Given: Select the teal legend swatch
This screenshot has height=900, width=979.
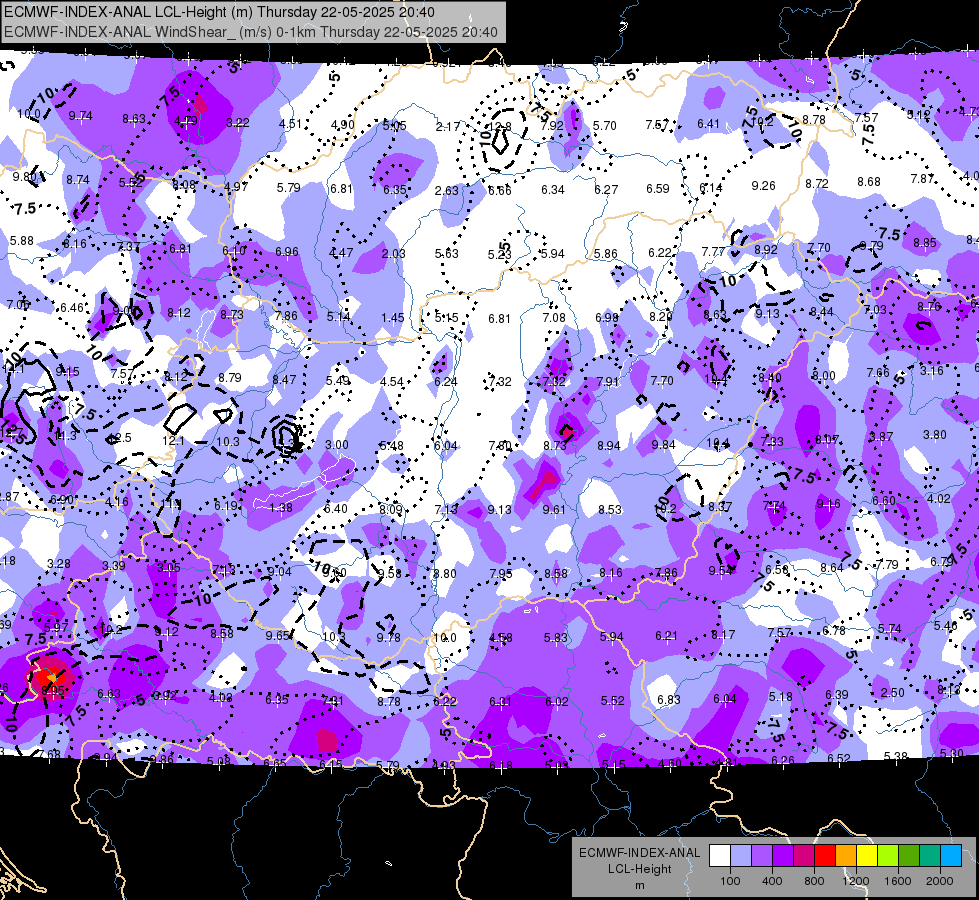Looking at the screenshot, I should click(930, 855).
